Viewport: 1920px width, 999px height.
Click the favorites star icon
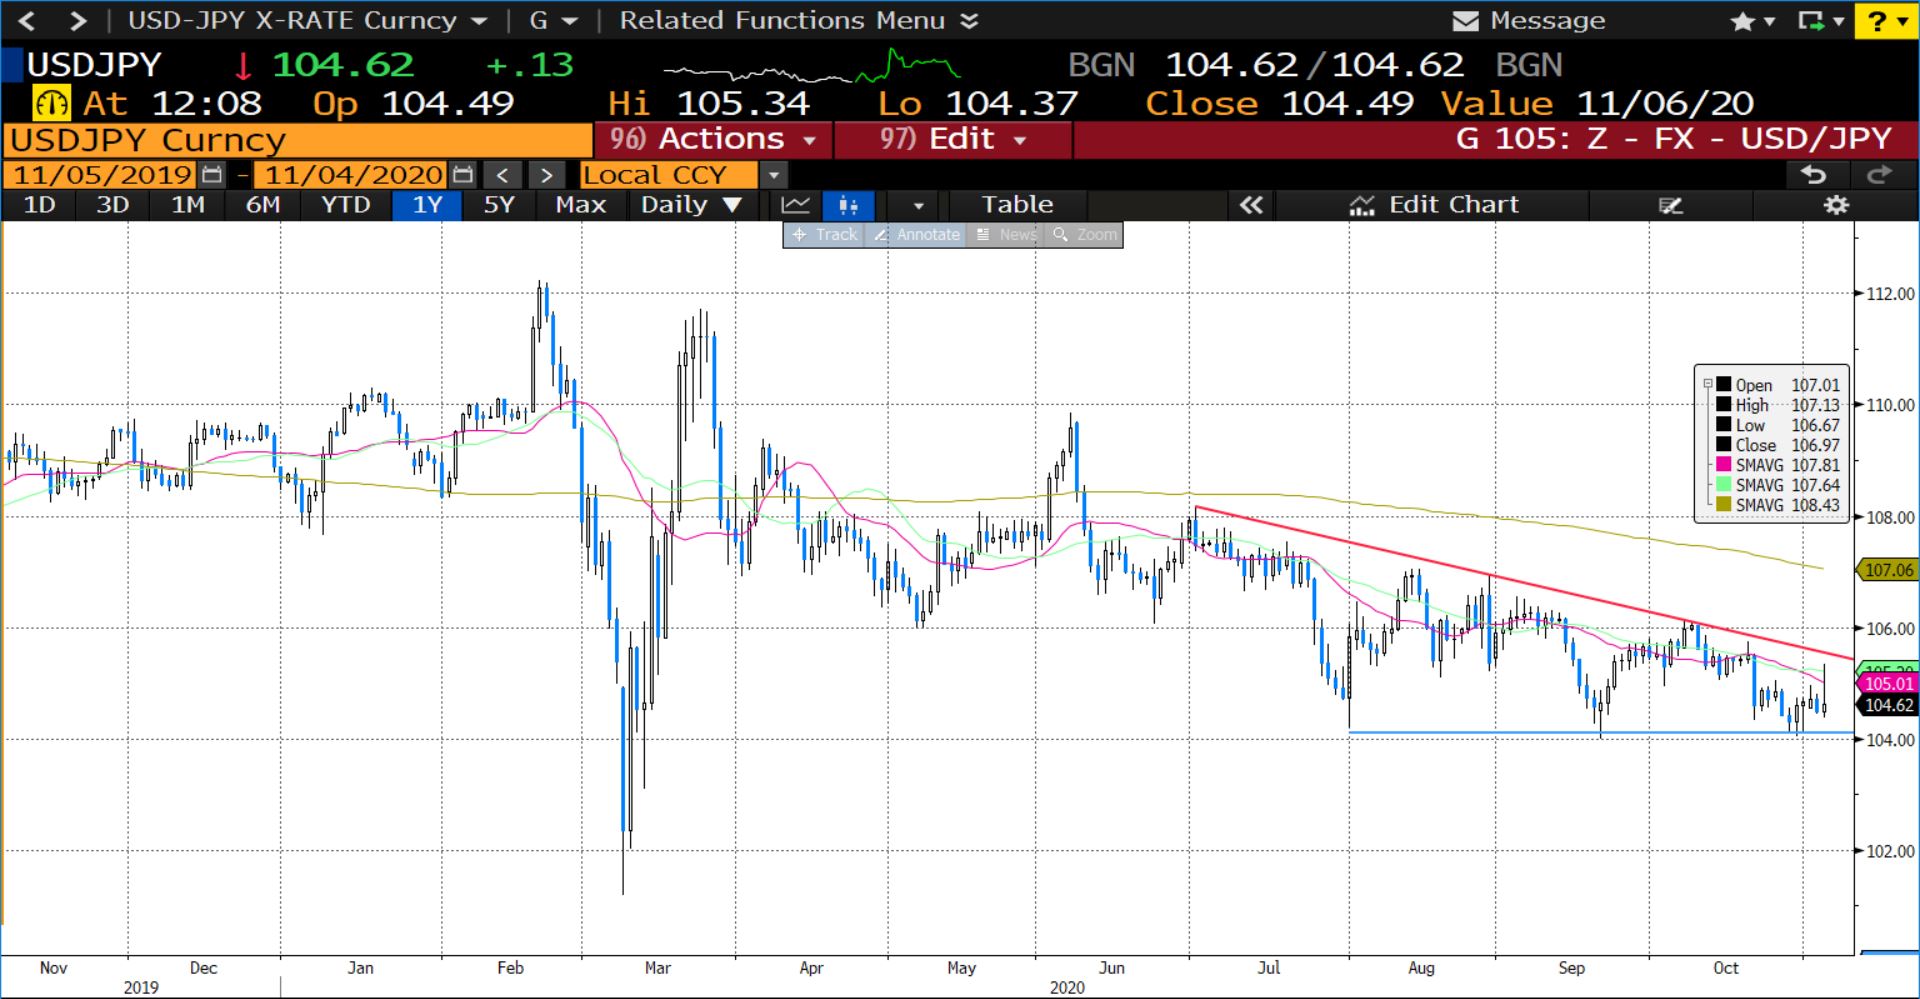[1742, 21]
